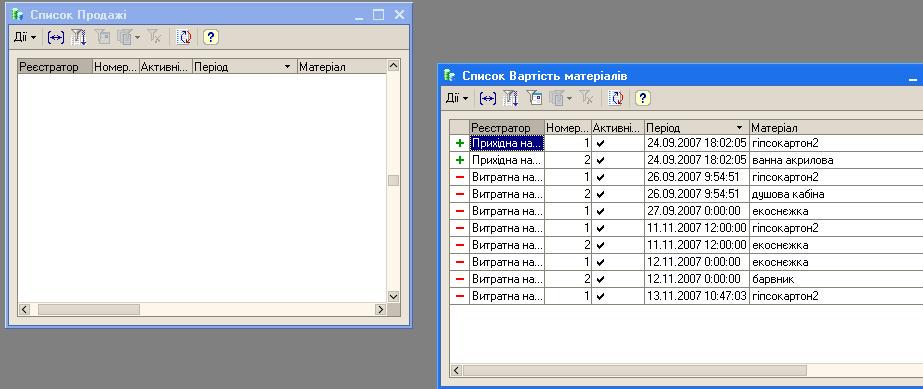Viewport: 923px width, 389px height.
Task: Click the green plus icon of гіпсокартон2 24.09.2007 row
Action: pyautogui.click(x=460, y=143)
